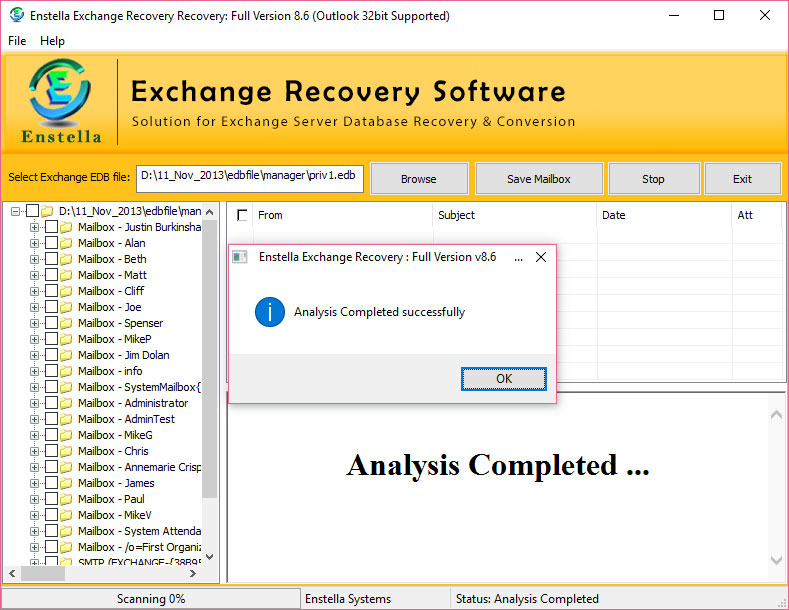789x610 pixels.
Task: Expand the Mailbox - James node
Action: tap(34, 484)
